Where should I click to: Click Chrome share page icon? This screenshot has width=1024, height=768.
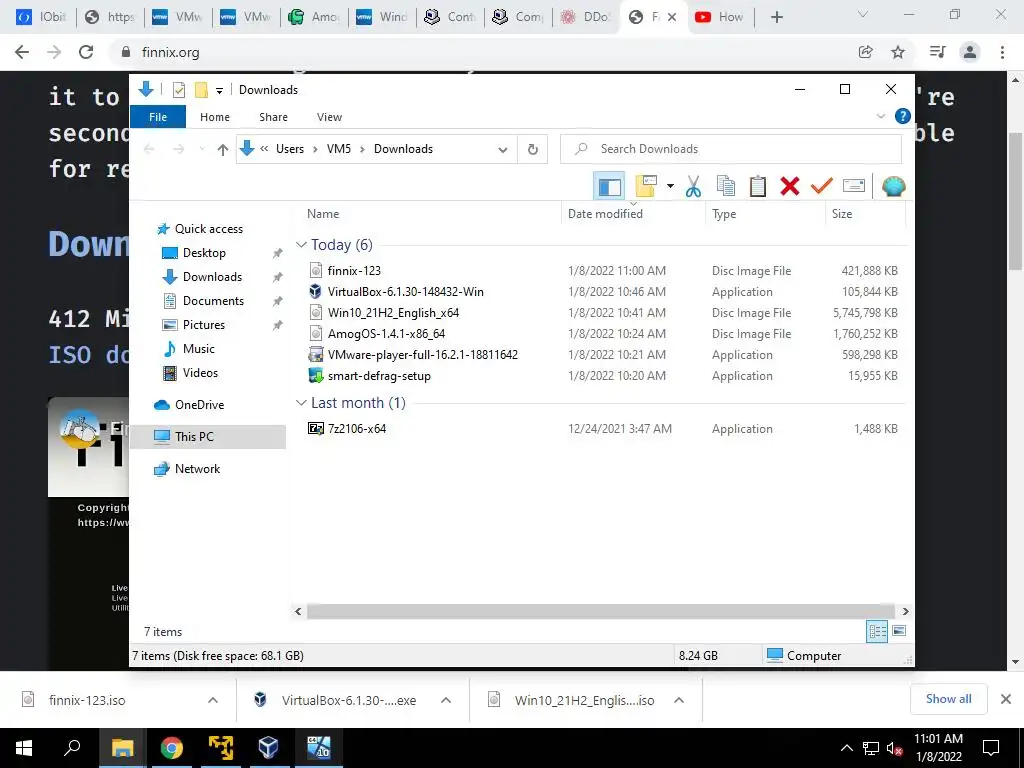(866, 52)
